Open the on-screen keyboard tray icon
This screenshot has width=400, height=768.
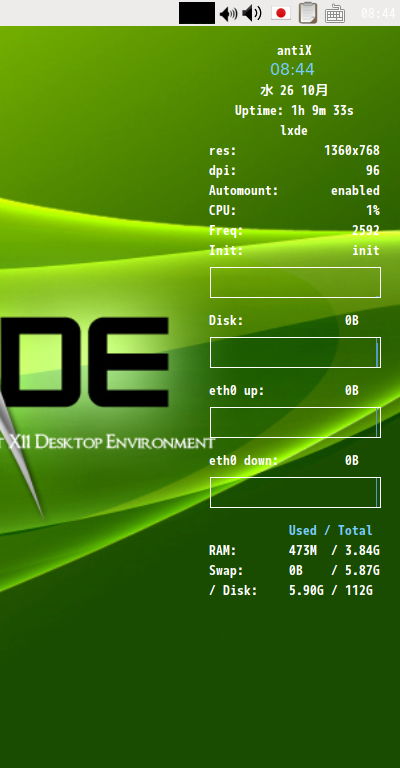(x=335, y=13)
